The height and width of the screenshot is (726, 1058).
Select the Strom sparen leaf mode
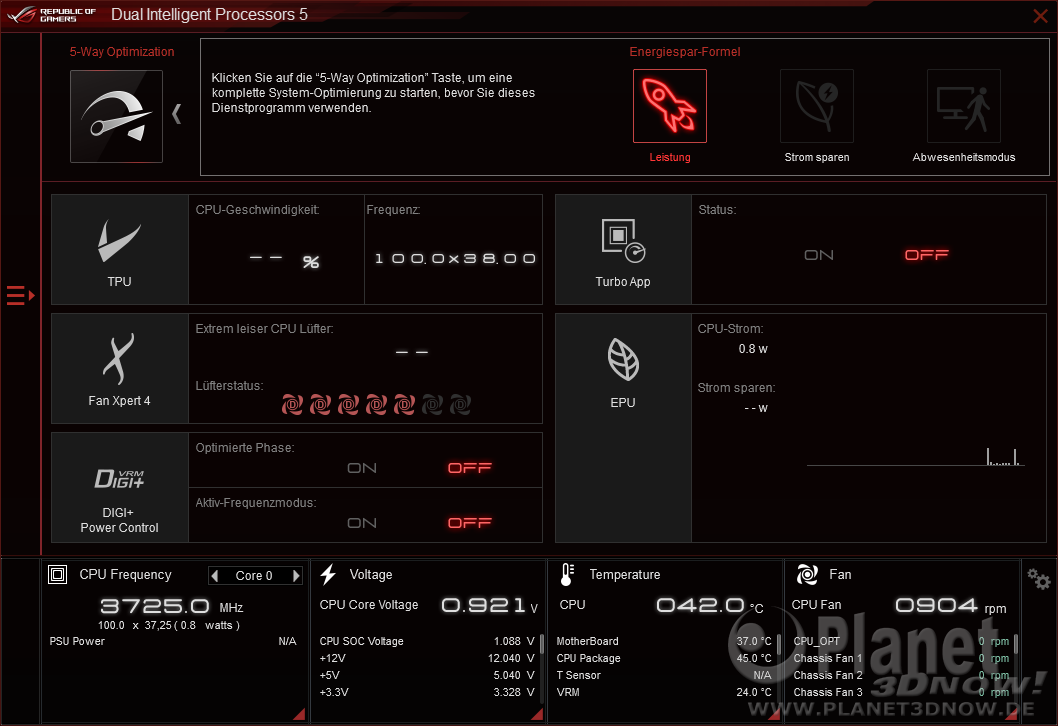pyautogui.click(x=816, y=106)
